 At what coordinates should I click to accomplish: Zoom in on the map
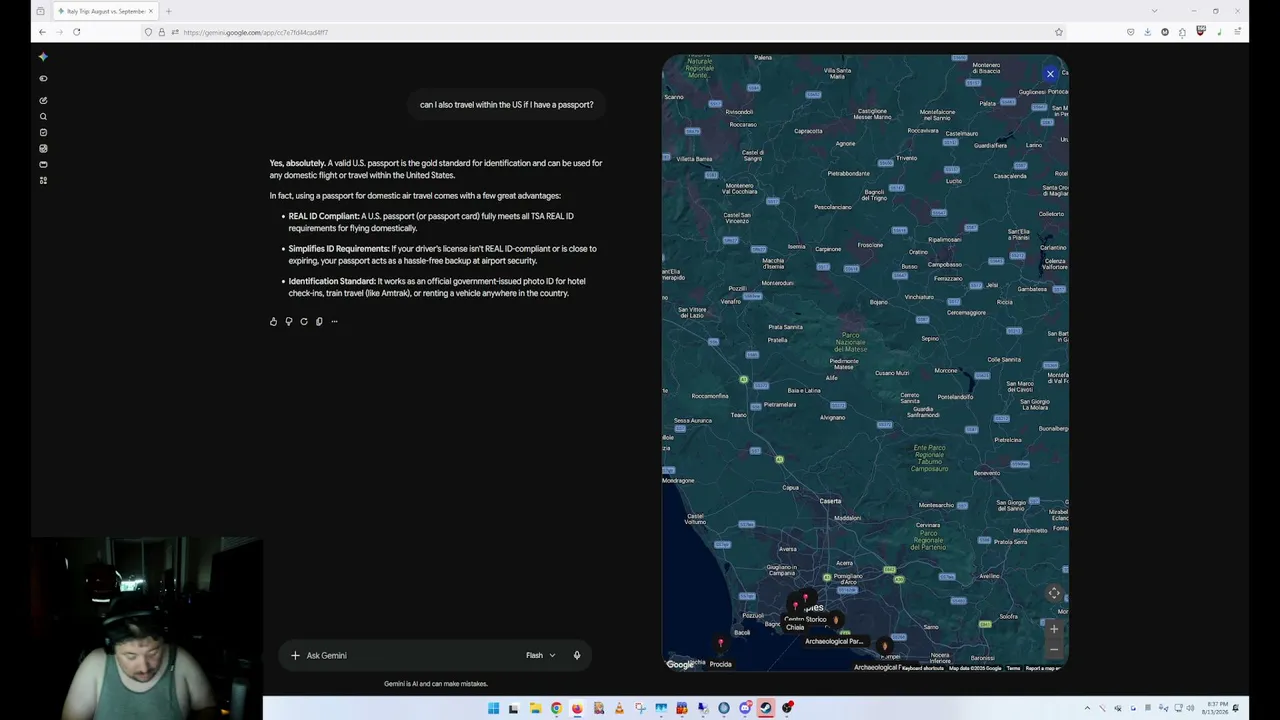coord(1054,629)
